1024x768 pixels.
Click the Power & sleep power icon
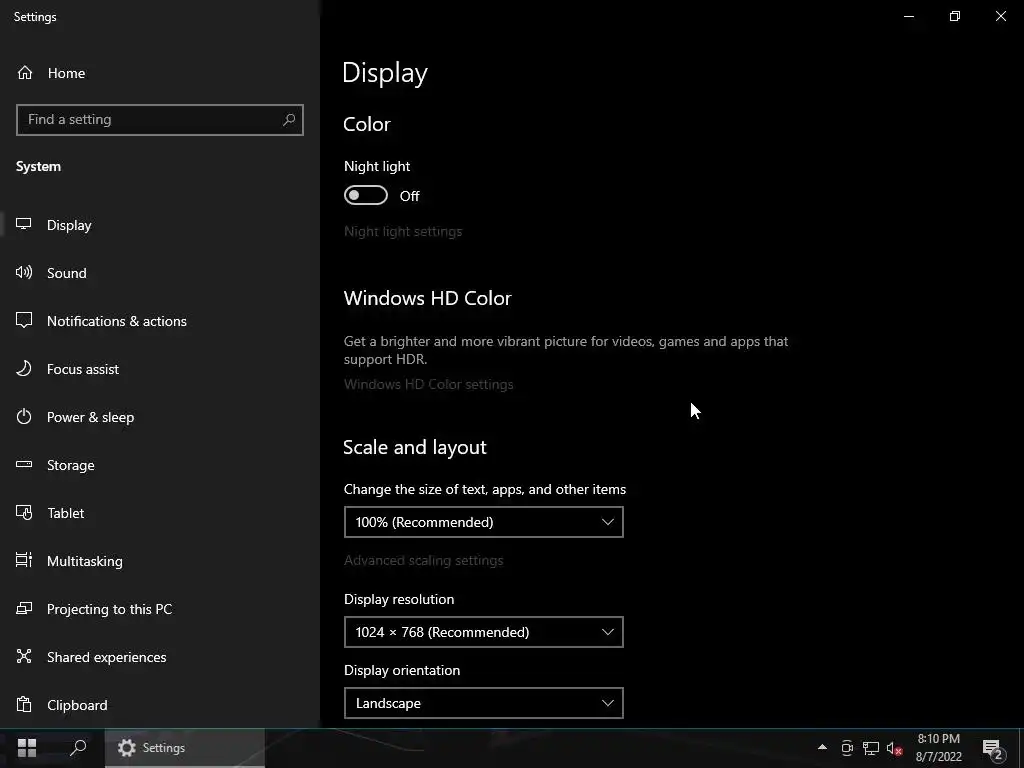click(24, 416)
